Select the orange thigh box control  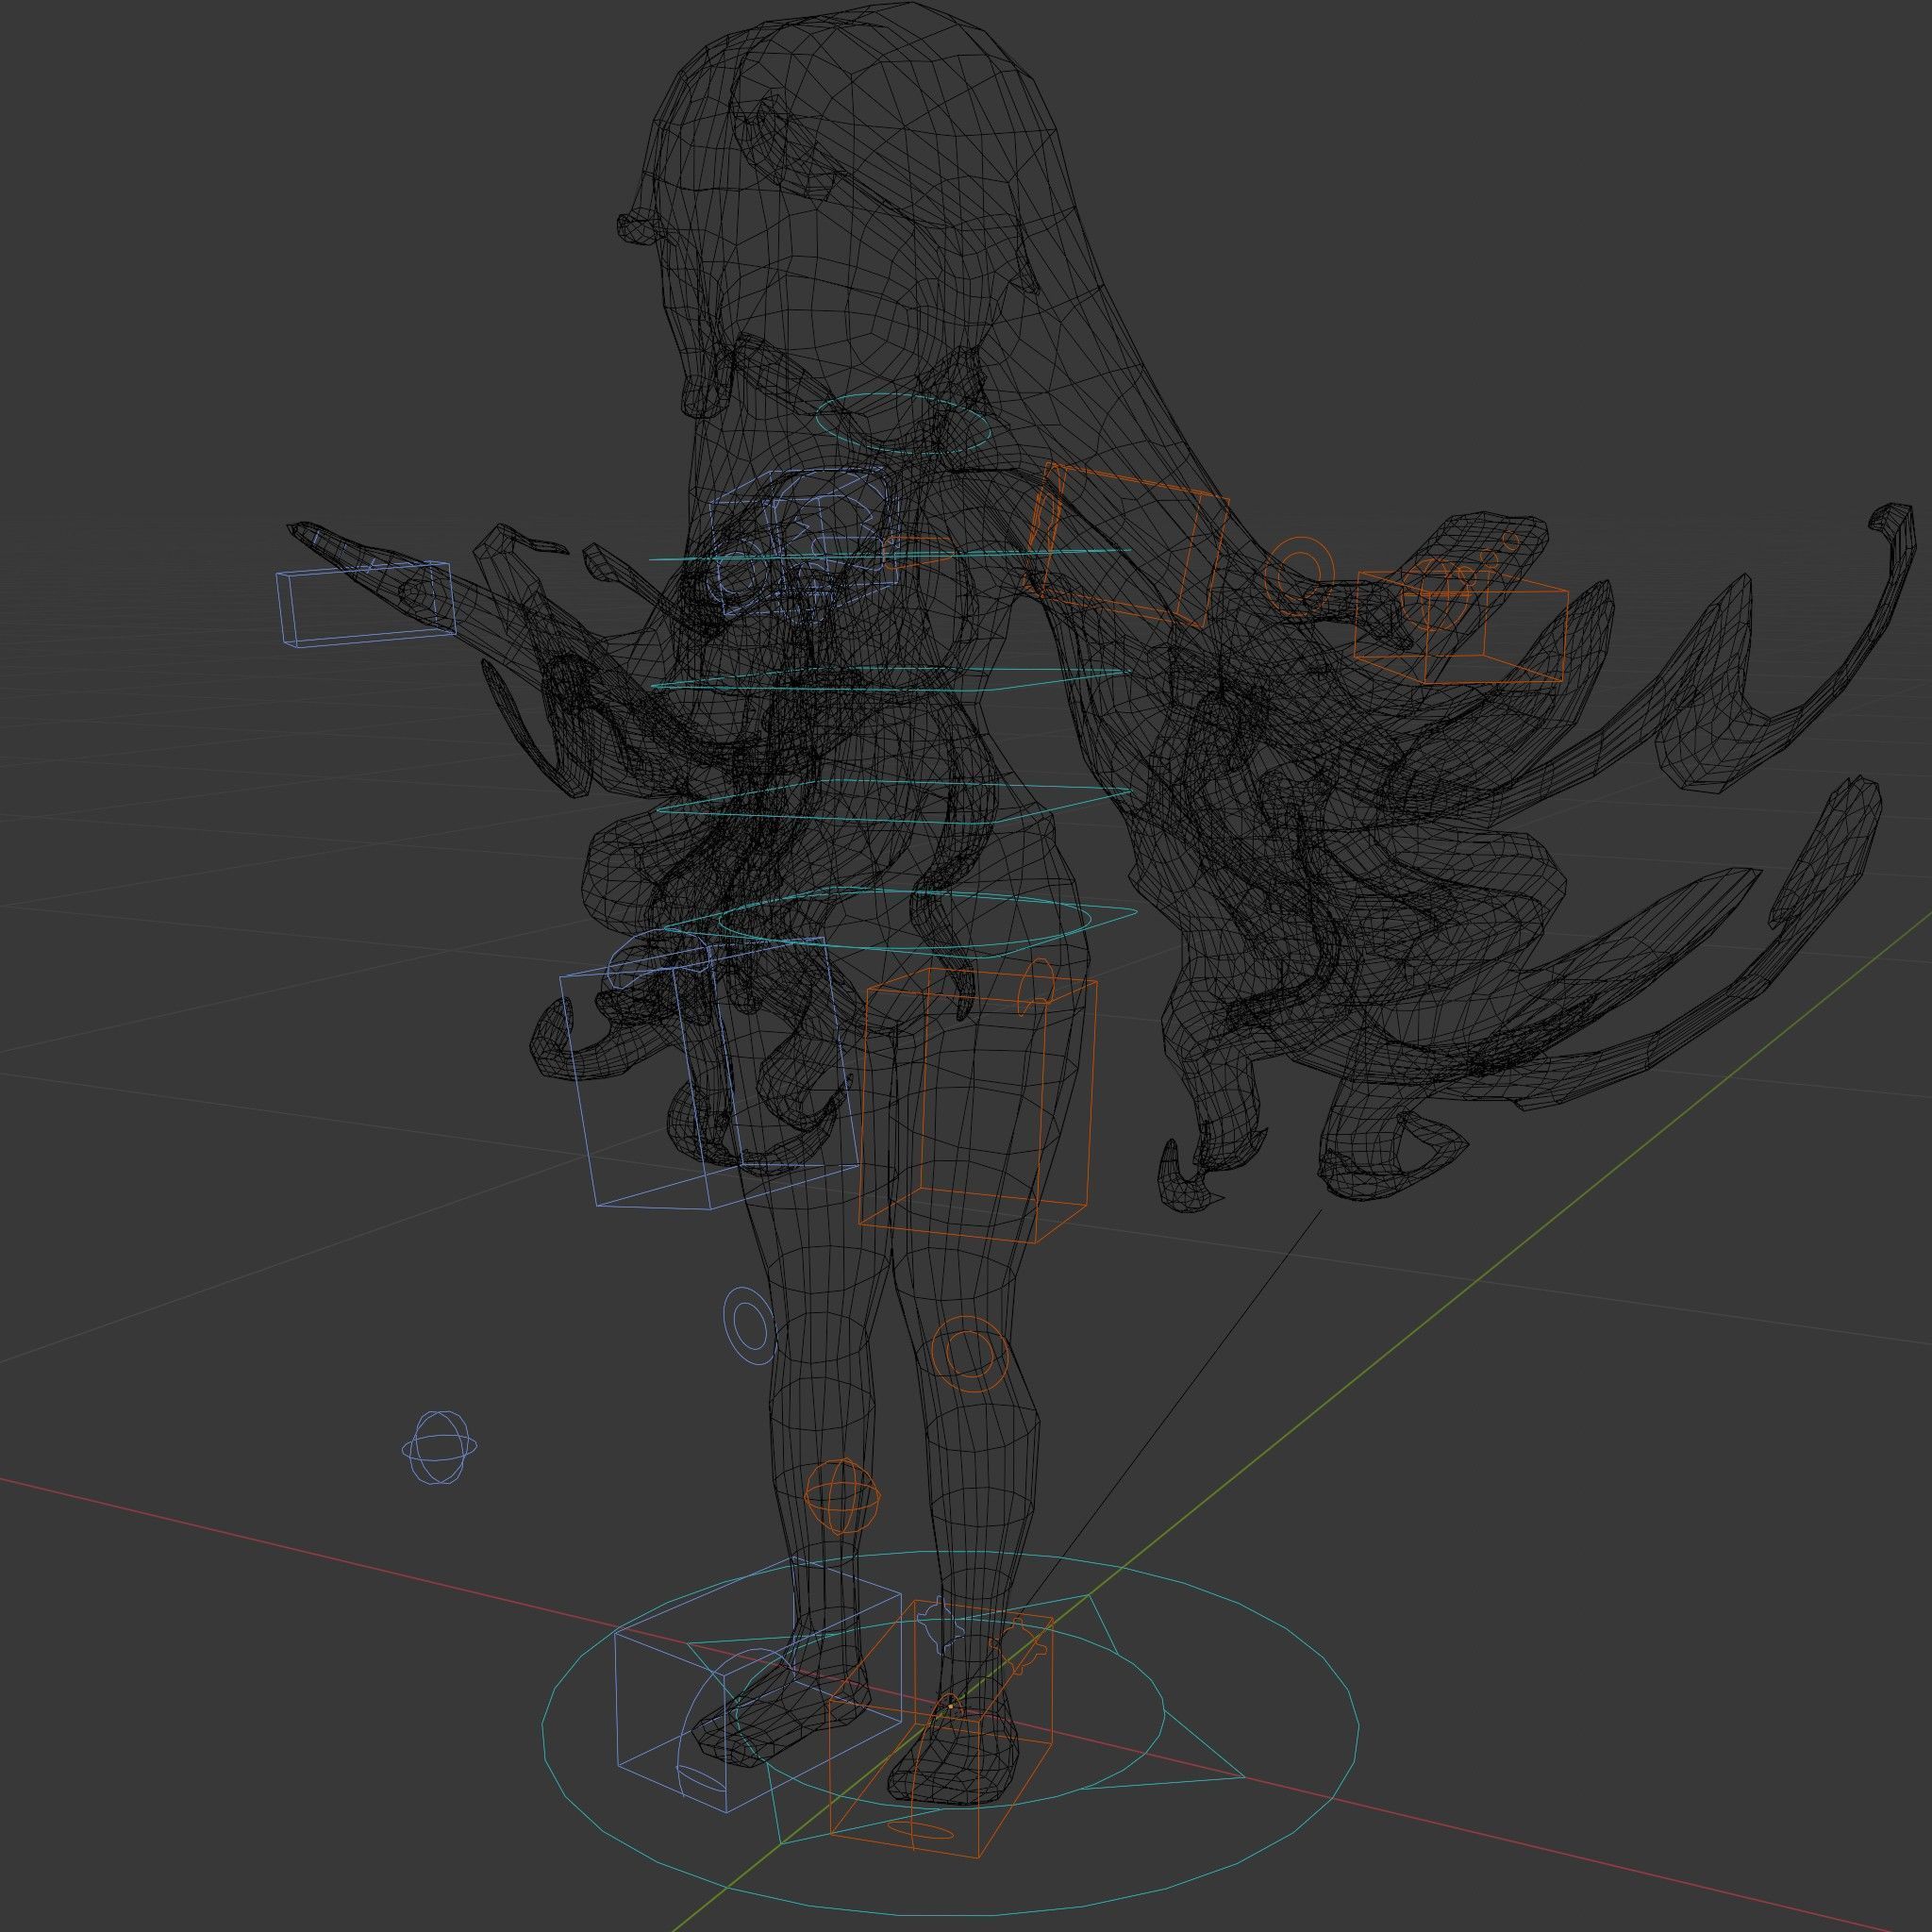coord(977,1106)
